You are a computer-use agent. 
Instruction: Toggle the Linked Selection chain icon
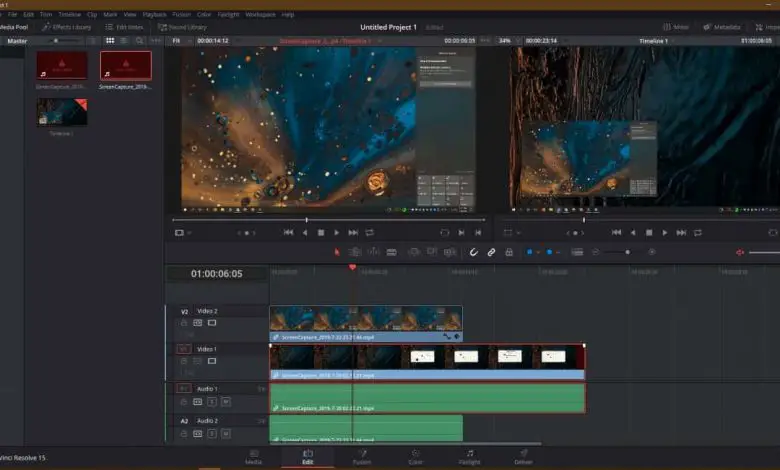coord(491,252)
